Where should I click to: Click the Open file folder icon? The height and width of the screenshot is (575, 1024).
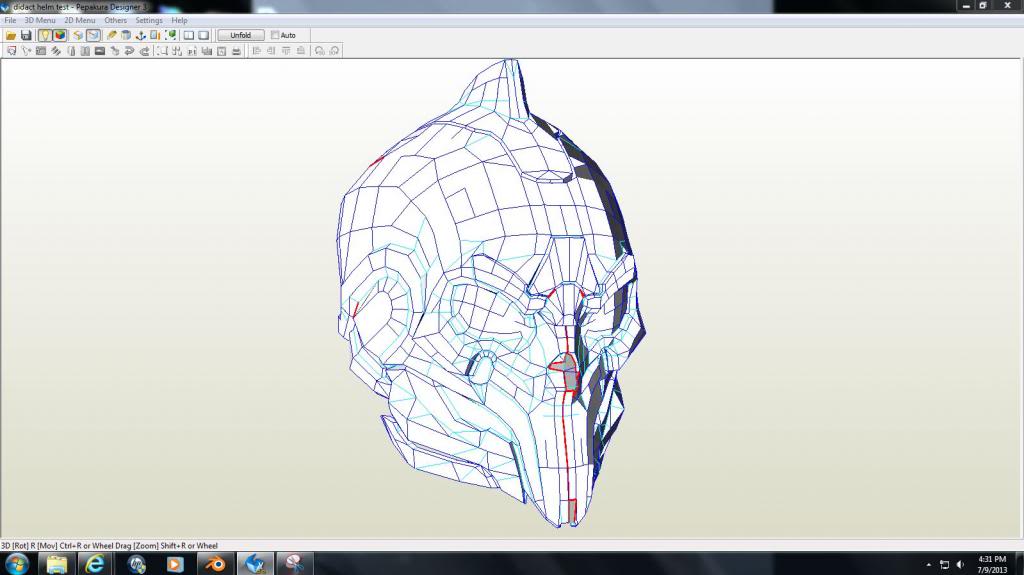click(x=11, y=35)
